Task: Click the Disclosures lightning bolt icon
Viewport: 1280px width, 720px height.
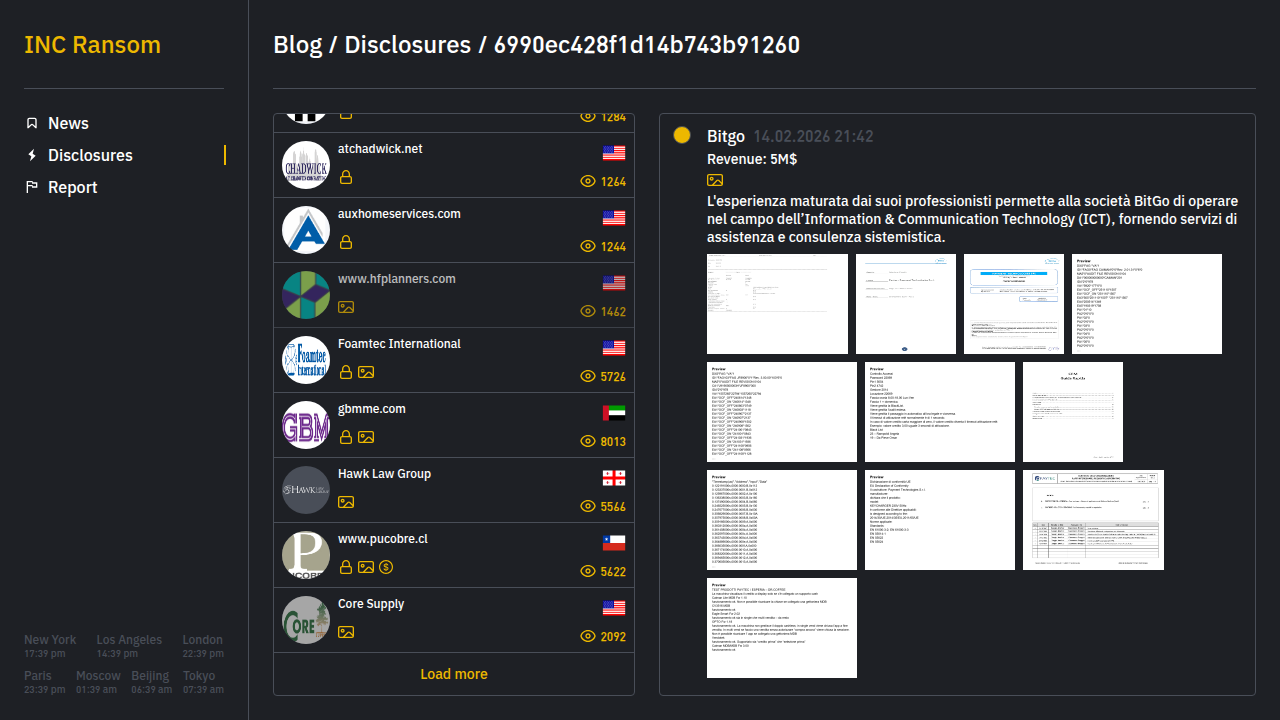Action: [x=32, y=155]
